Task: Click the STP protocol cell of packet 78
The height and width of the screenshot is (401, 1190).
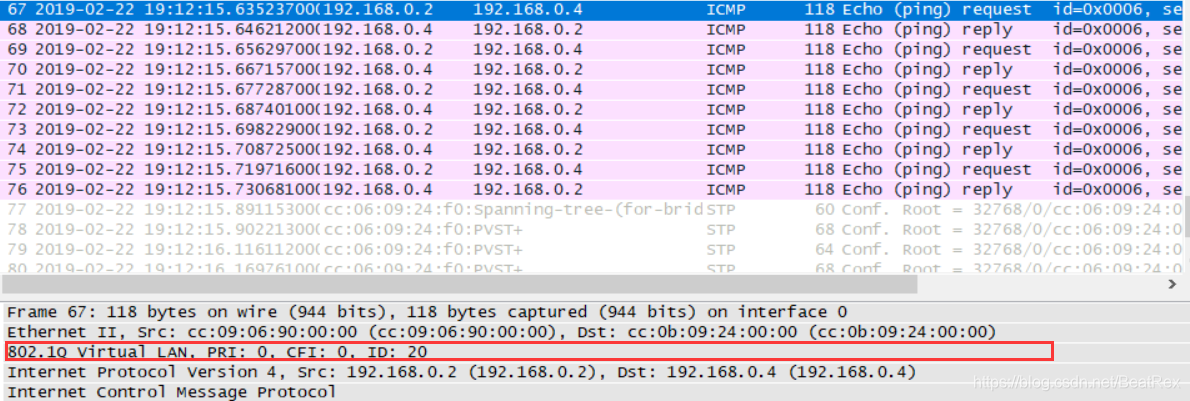Action: pyautogui.click(x=721, y=229)
